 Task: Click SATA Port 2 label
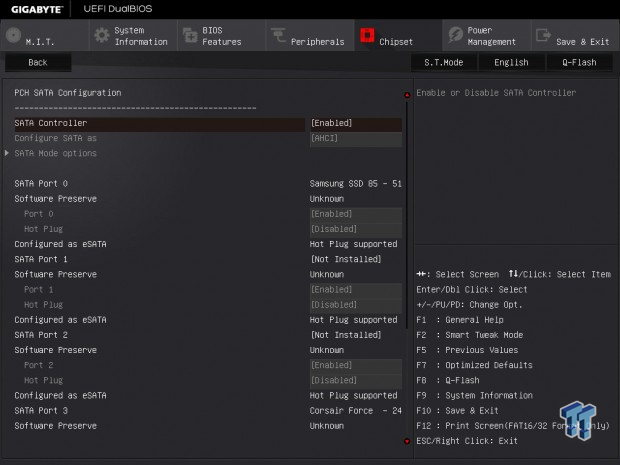tap(41, 335)
